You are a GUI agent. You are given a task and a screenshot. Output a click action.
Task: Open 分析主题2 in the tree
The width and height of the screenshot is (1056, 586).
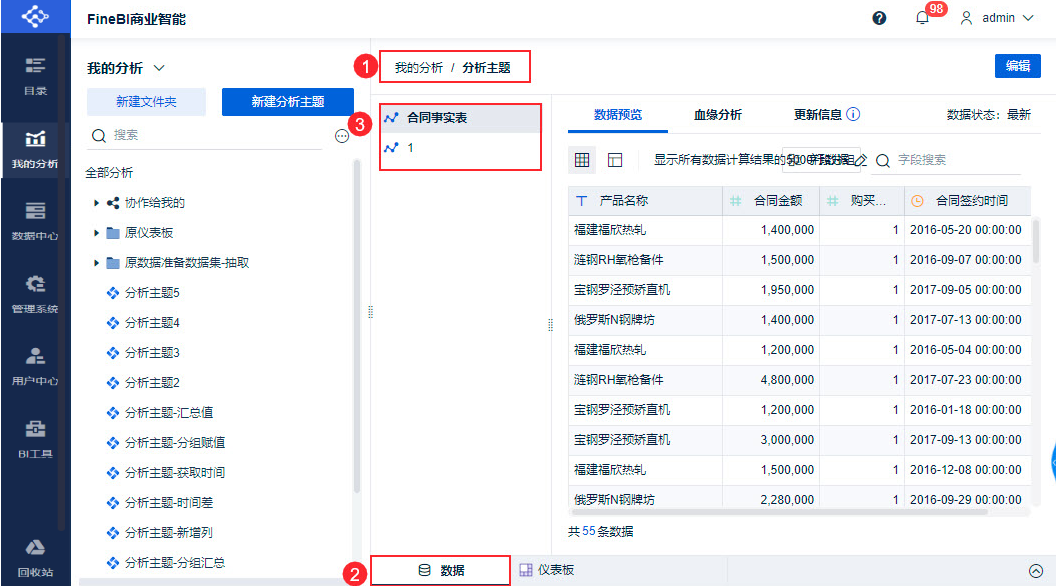(x=152, y=383)
